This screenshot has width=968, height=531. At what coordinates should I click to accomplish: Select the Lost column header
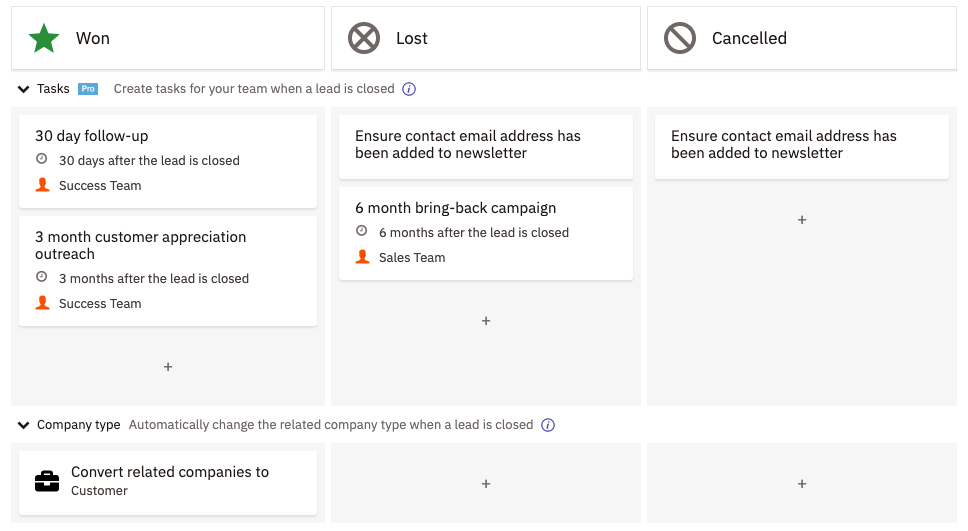coord(486,38)
